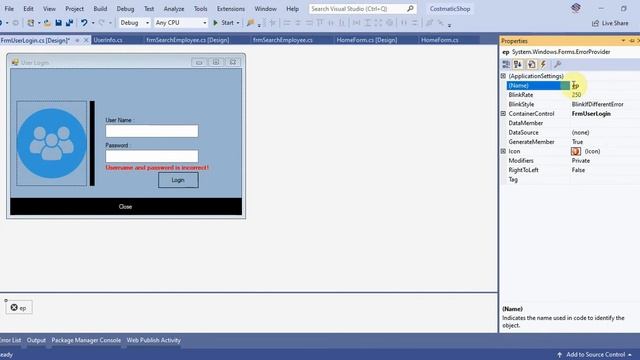Switch to frmSearchEmployee.cs [Design] tab
The image size is (640, 360).
click(188, 40)
